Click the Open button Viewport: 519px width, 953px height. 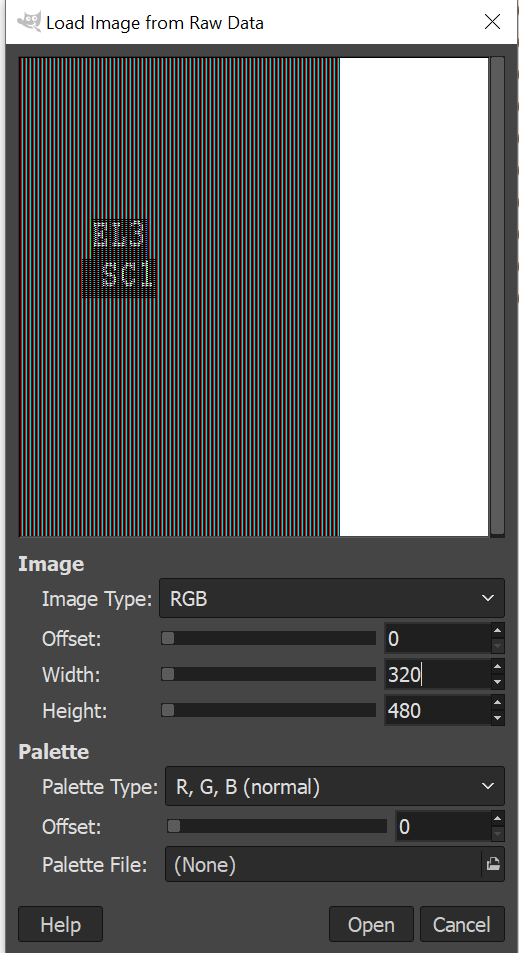pyautogui.click(x=371, y=924)
